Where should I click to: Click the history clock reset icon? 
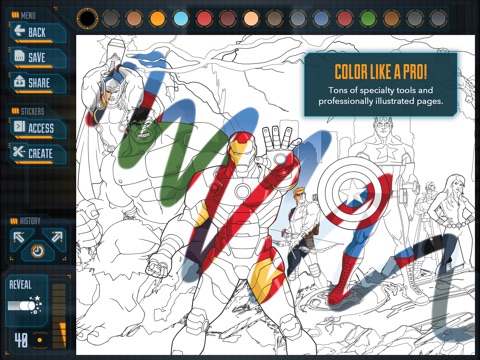(x=38, y=251)
